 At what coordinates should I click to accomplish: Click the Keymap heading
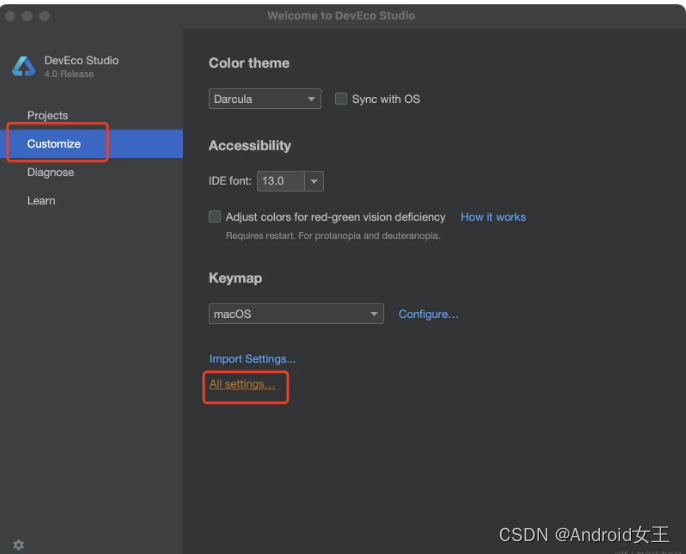point(235,278)
